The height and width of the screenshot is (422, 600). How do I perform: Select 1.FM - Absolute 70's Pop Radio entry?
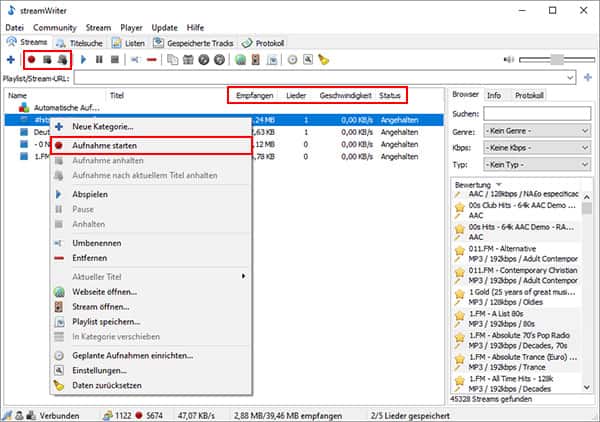[517, 340]
